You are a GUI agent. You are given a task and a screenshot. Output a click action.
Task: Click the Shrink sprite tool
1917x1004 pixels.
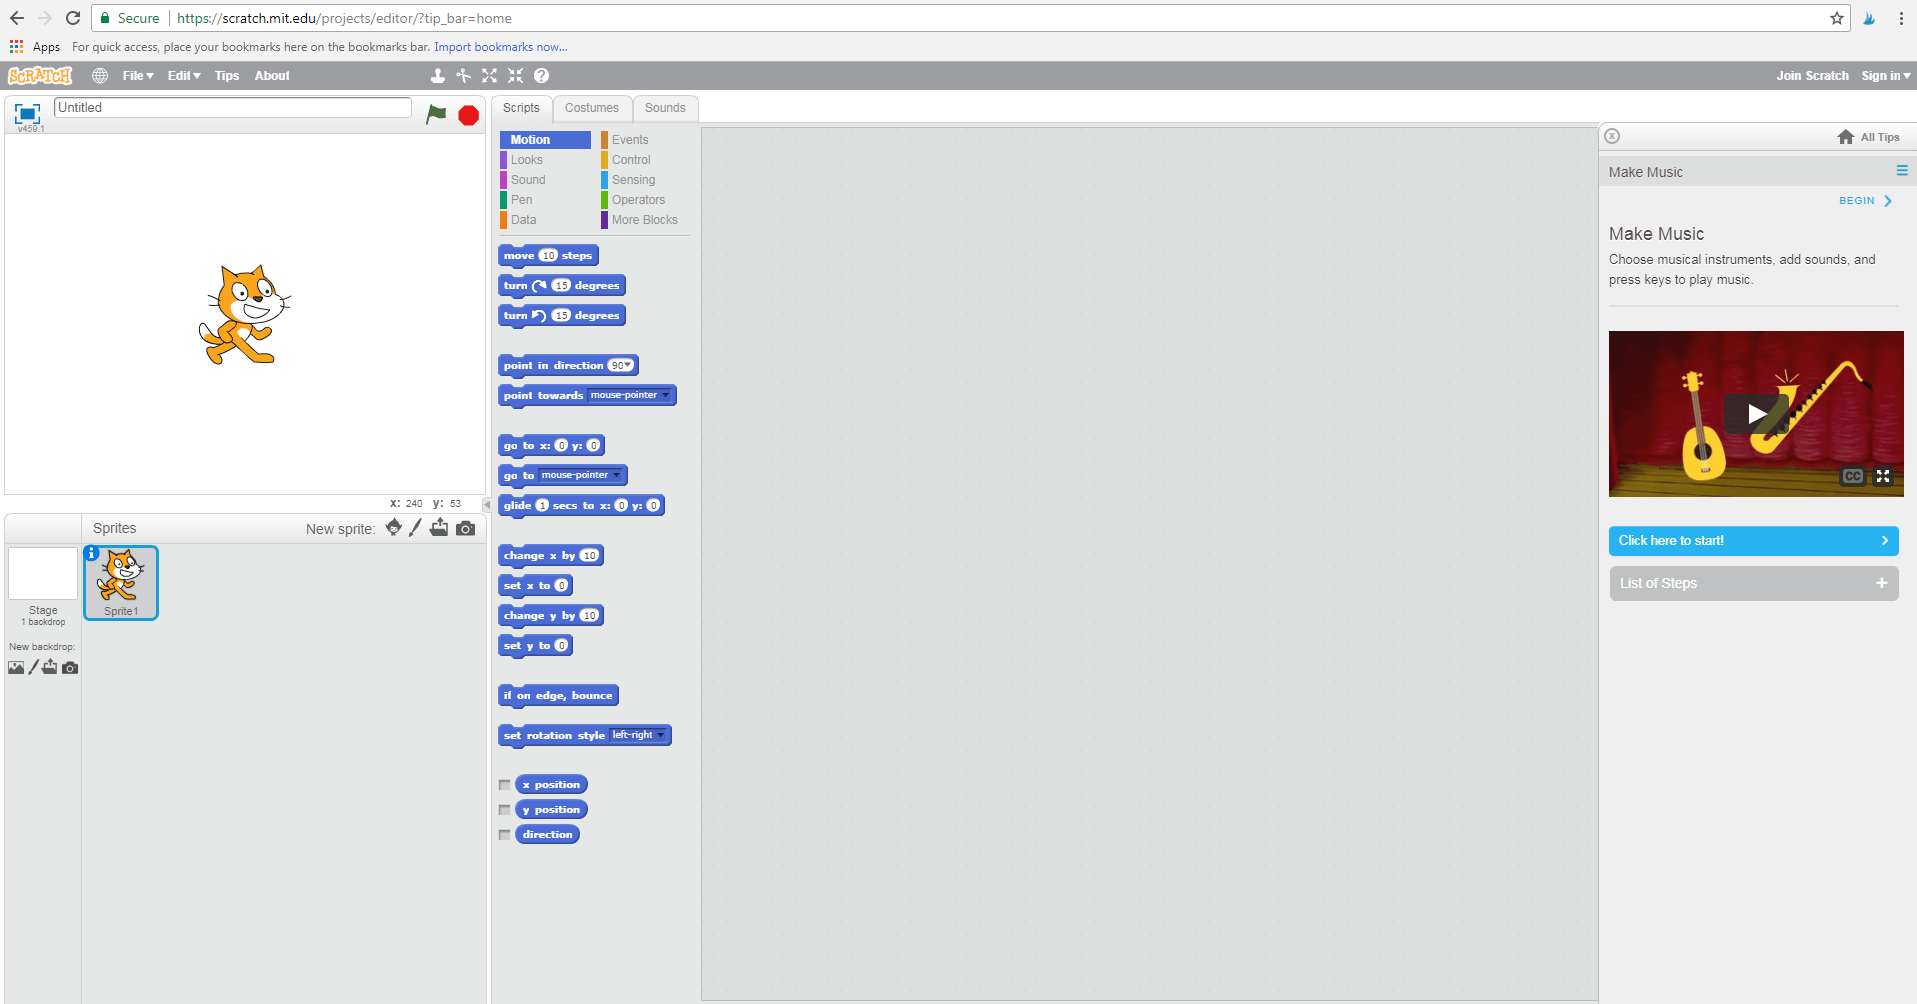click(515, 75)
